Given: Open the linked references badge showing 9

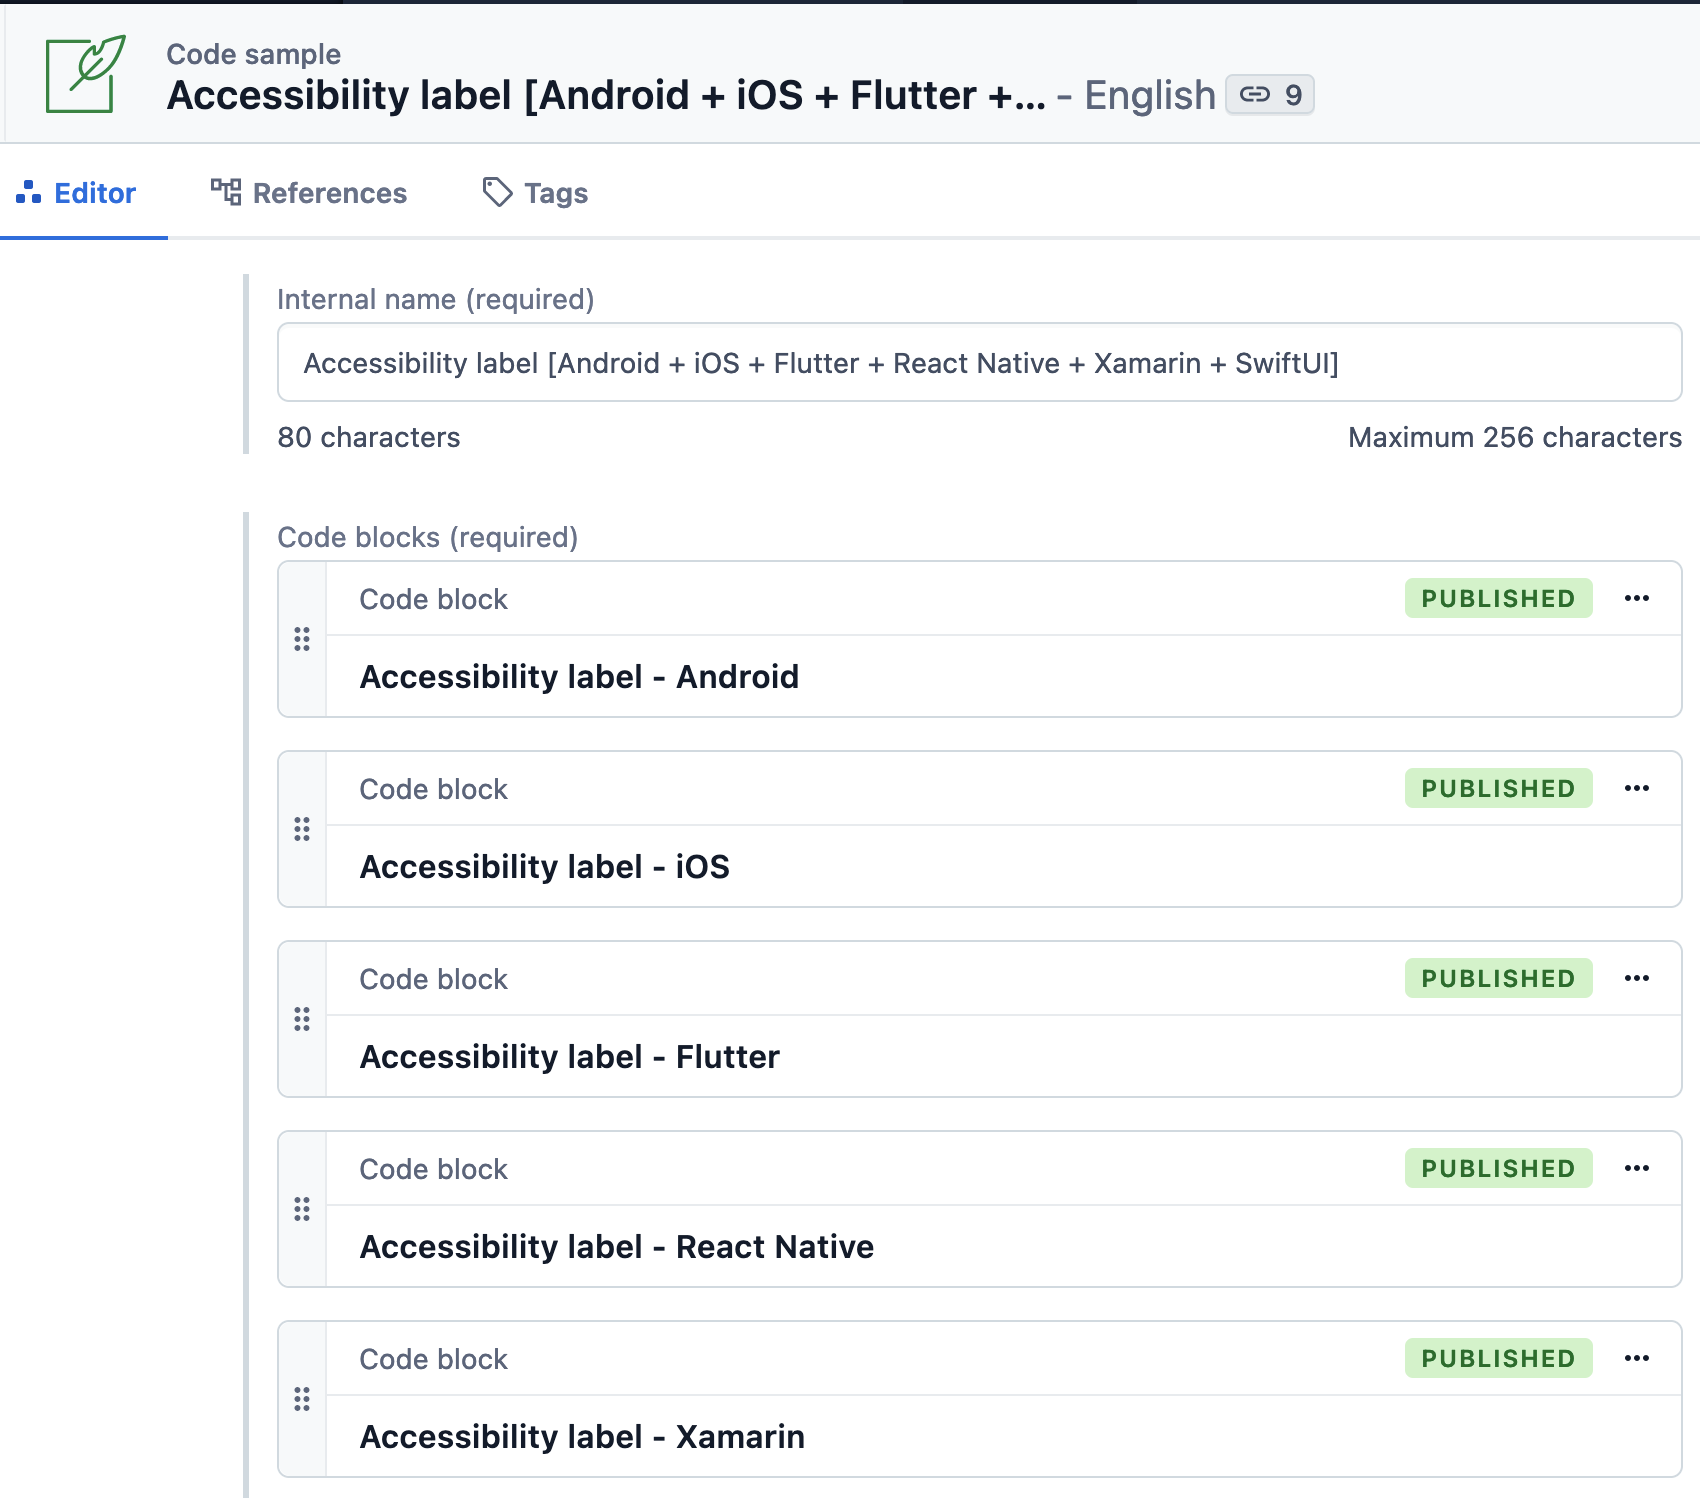Looking at the screenshot, I should (1270, 95).
